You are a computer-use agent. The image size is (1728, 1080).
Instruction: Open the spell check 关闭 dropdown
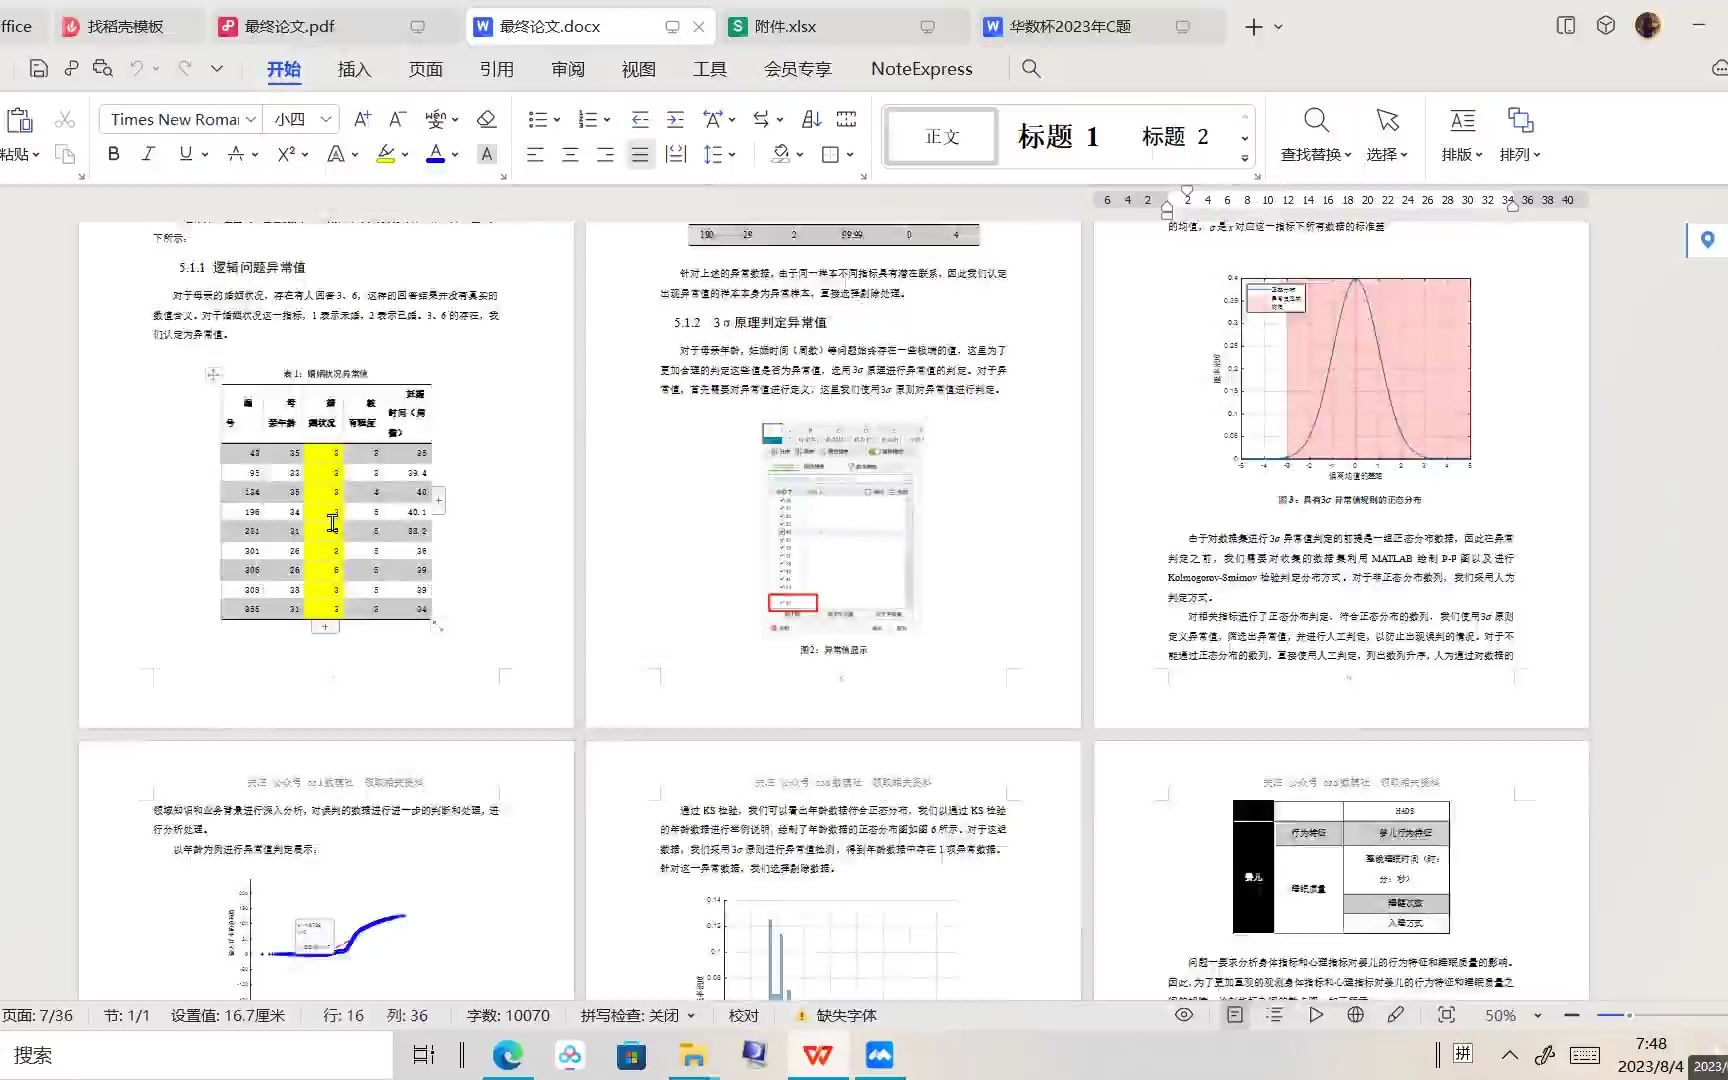click(x=690, y=1015)
